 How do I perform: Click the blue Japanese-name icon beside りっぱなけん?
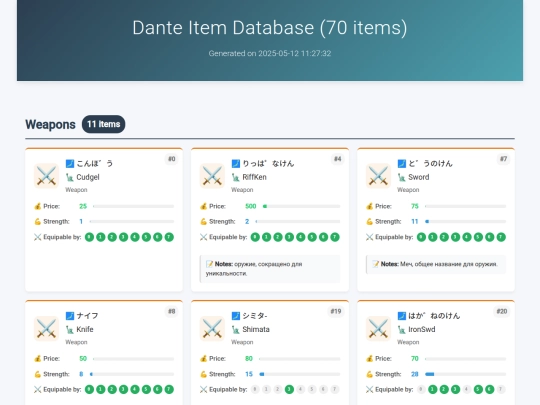(x=236, y=163)
